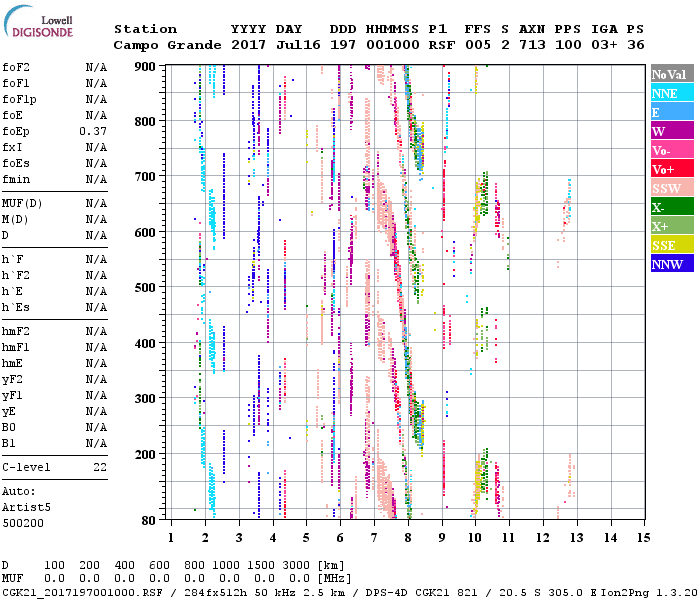Screen dimensions: 700x600
Task: Click the C-level value 22
Action: 100,467
